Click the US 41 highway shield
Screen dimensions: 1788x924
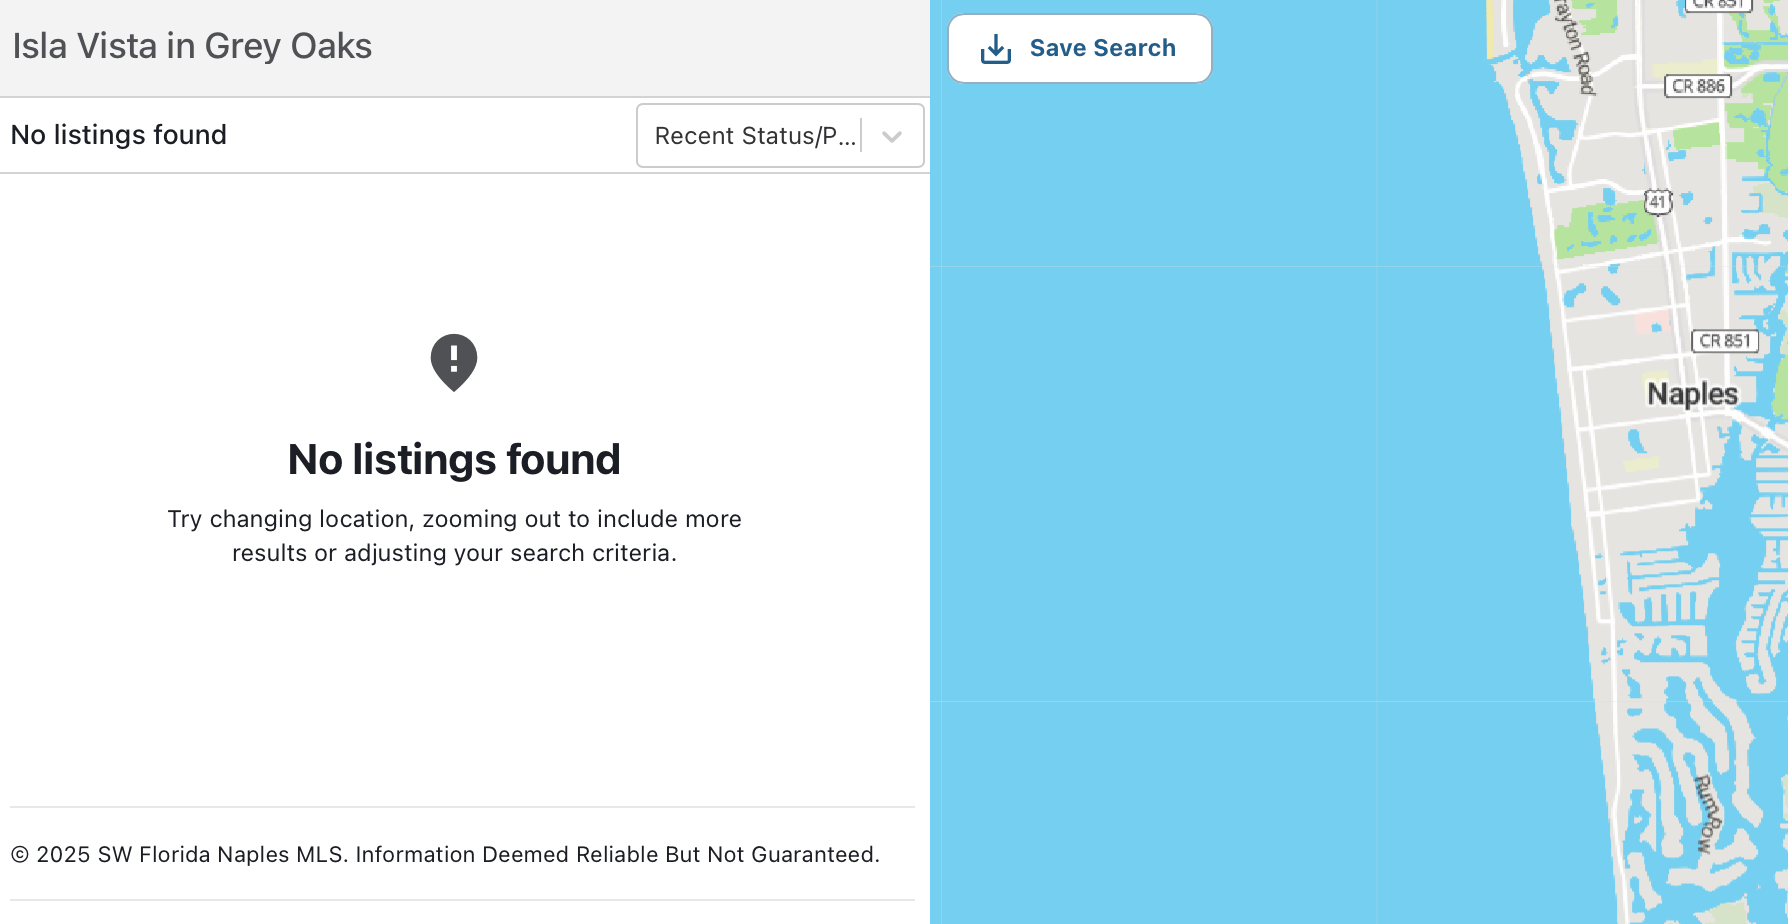pyautogui.click(x=1657, y=202)
